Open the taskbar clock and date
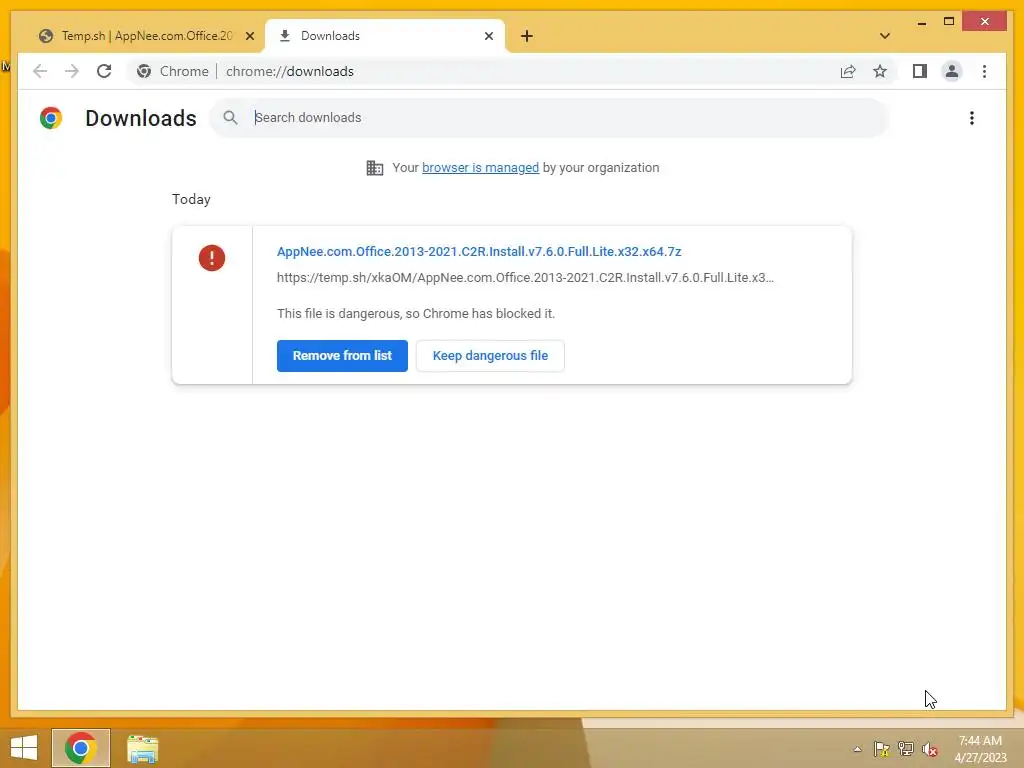 [x=980, y=749]
